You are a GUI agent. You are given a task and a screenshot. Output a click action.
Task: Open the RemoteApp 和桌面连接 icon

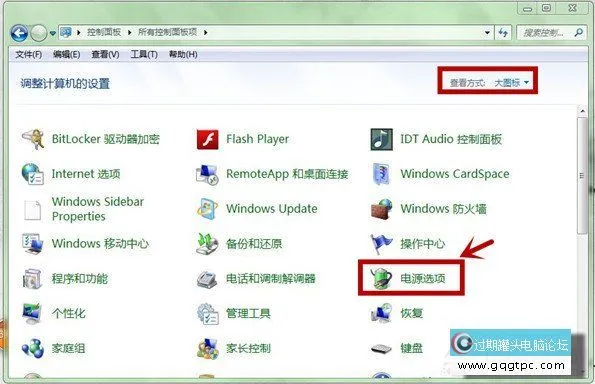[x=207, y=175]
